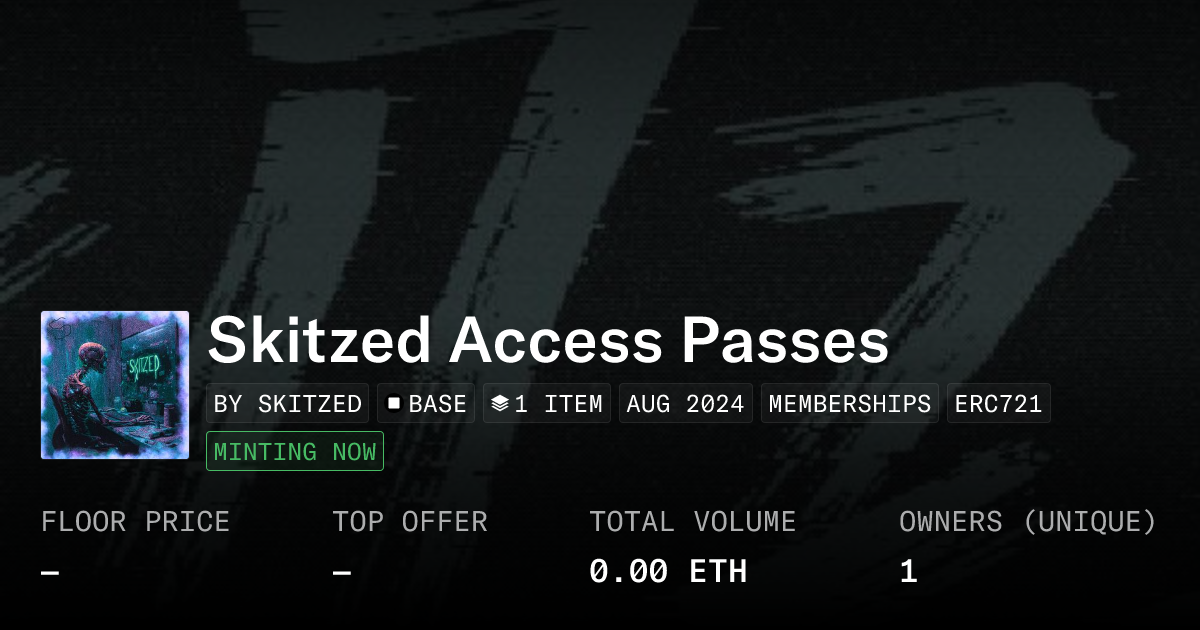The image size is (1200, 630).
Task: Click the stacked layers item icon
Action: pyautogui.click(x=500, y=404)
